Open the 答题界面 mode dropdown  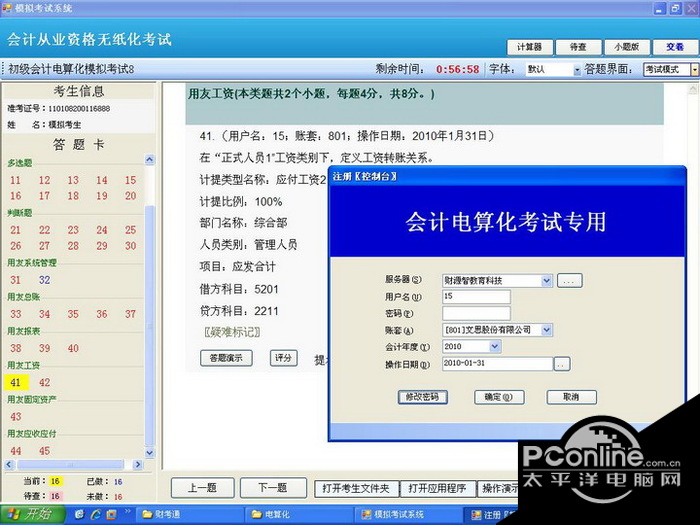click(x=695, y=70)
